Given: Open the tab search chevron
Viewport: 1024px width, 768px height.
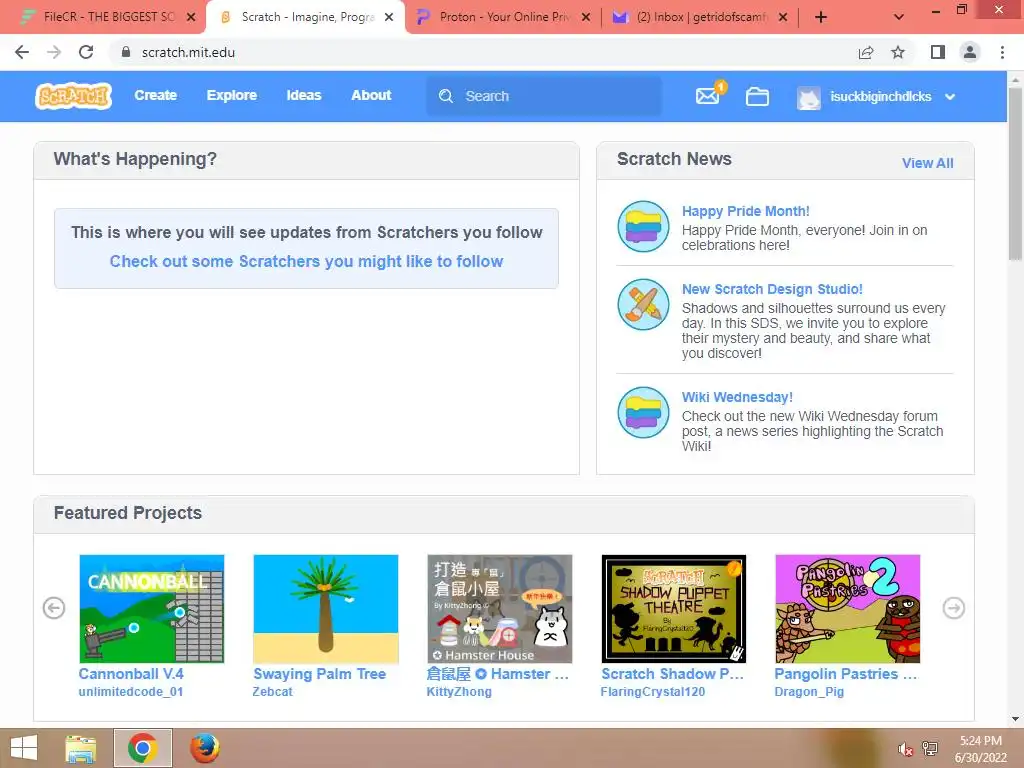Looking at the screenshot, I should click(899, 18).
